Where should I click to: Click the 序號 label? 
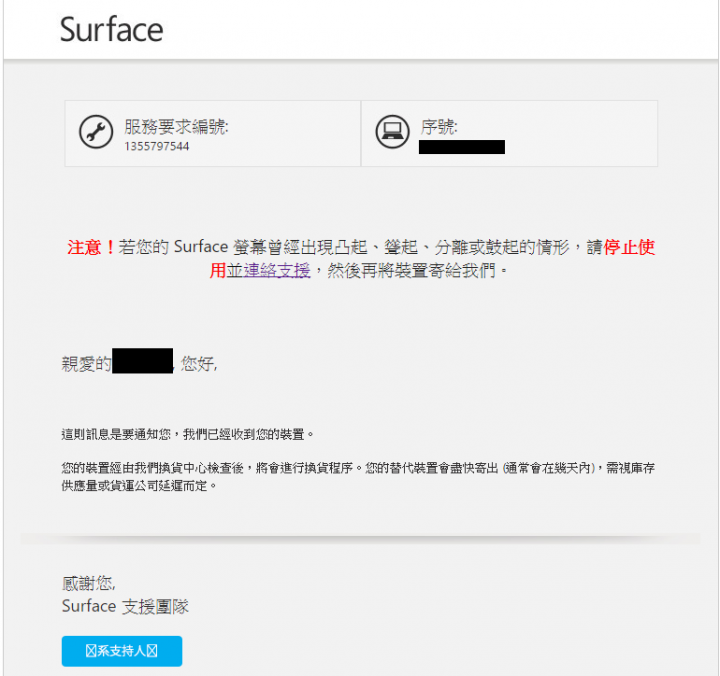pyautogui.click(x=439, y=127)
